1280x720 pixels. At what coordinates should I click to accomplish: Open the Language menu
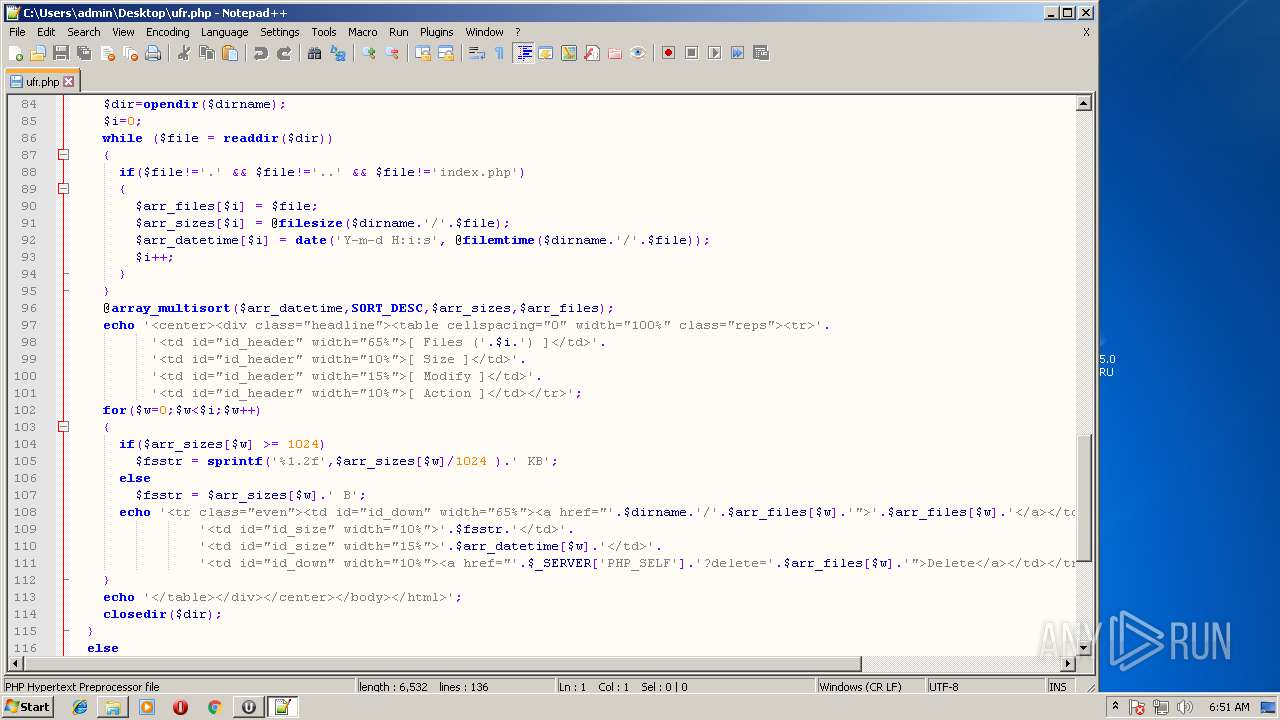click(224, 32)
